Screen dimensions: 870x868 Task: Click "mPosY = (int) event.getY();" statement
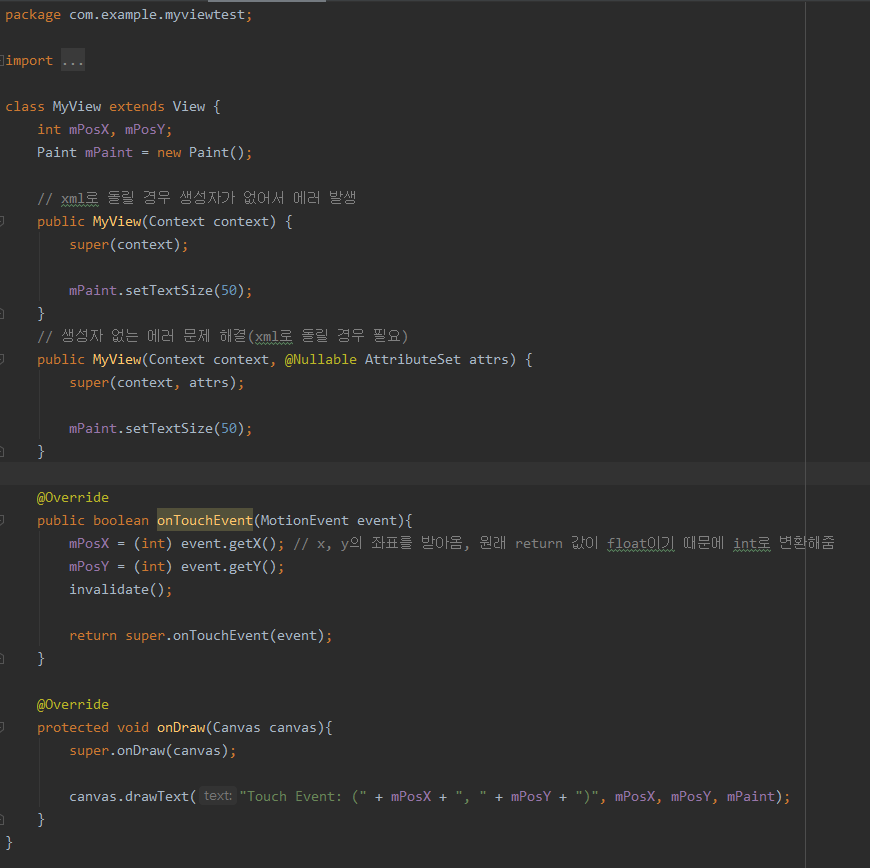[x=177, y=567]
